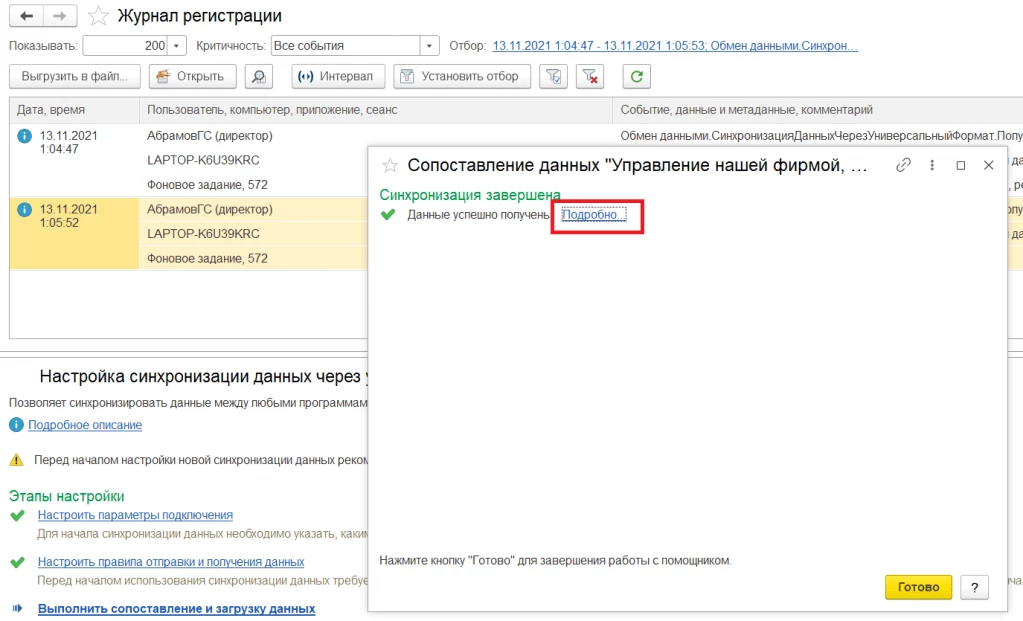Apply filter by current cell value icon

point(553,76)
